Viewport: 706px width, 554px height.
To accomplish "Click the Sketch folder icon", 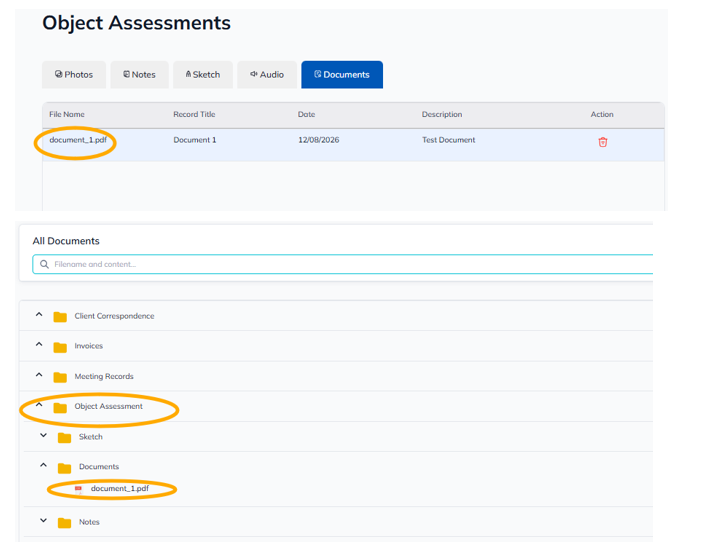I will [x=64, y=437].
